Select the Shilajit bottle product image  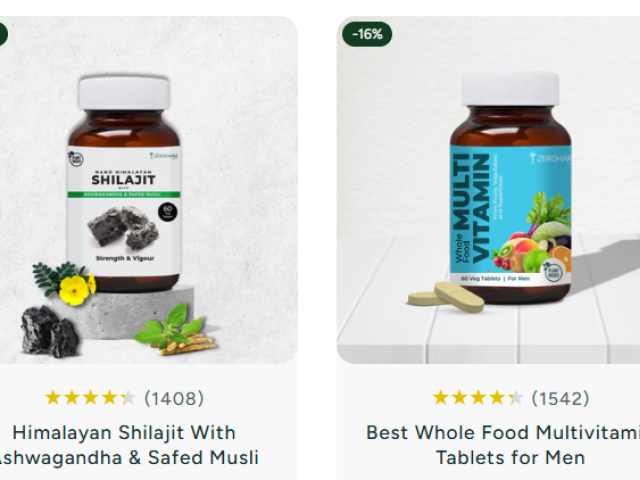pos(124,184)
